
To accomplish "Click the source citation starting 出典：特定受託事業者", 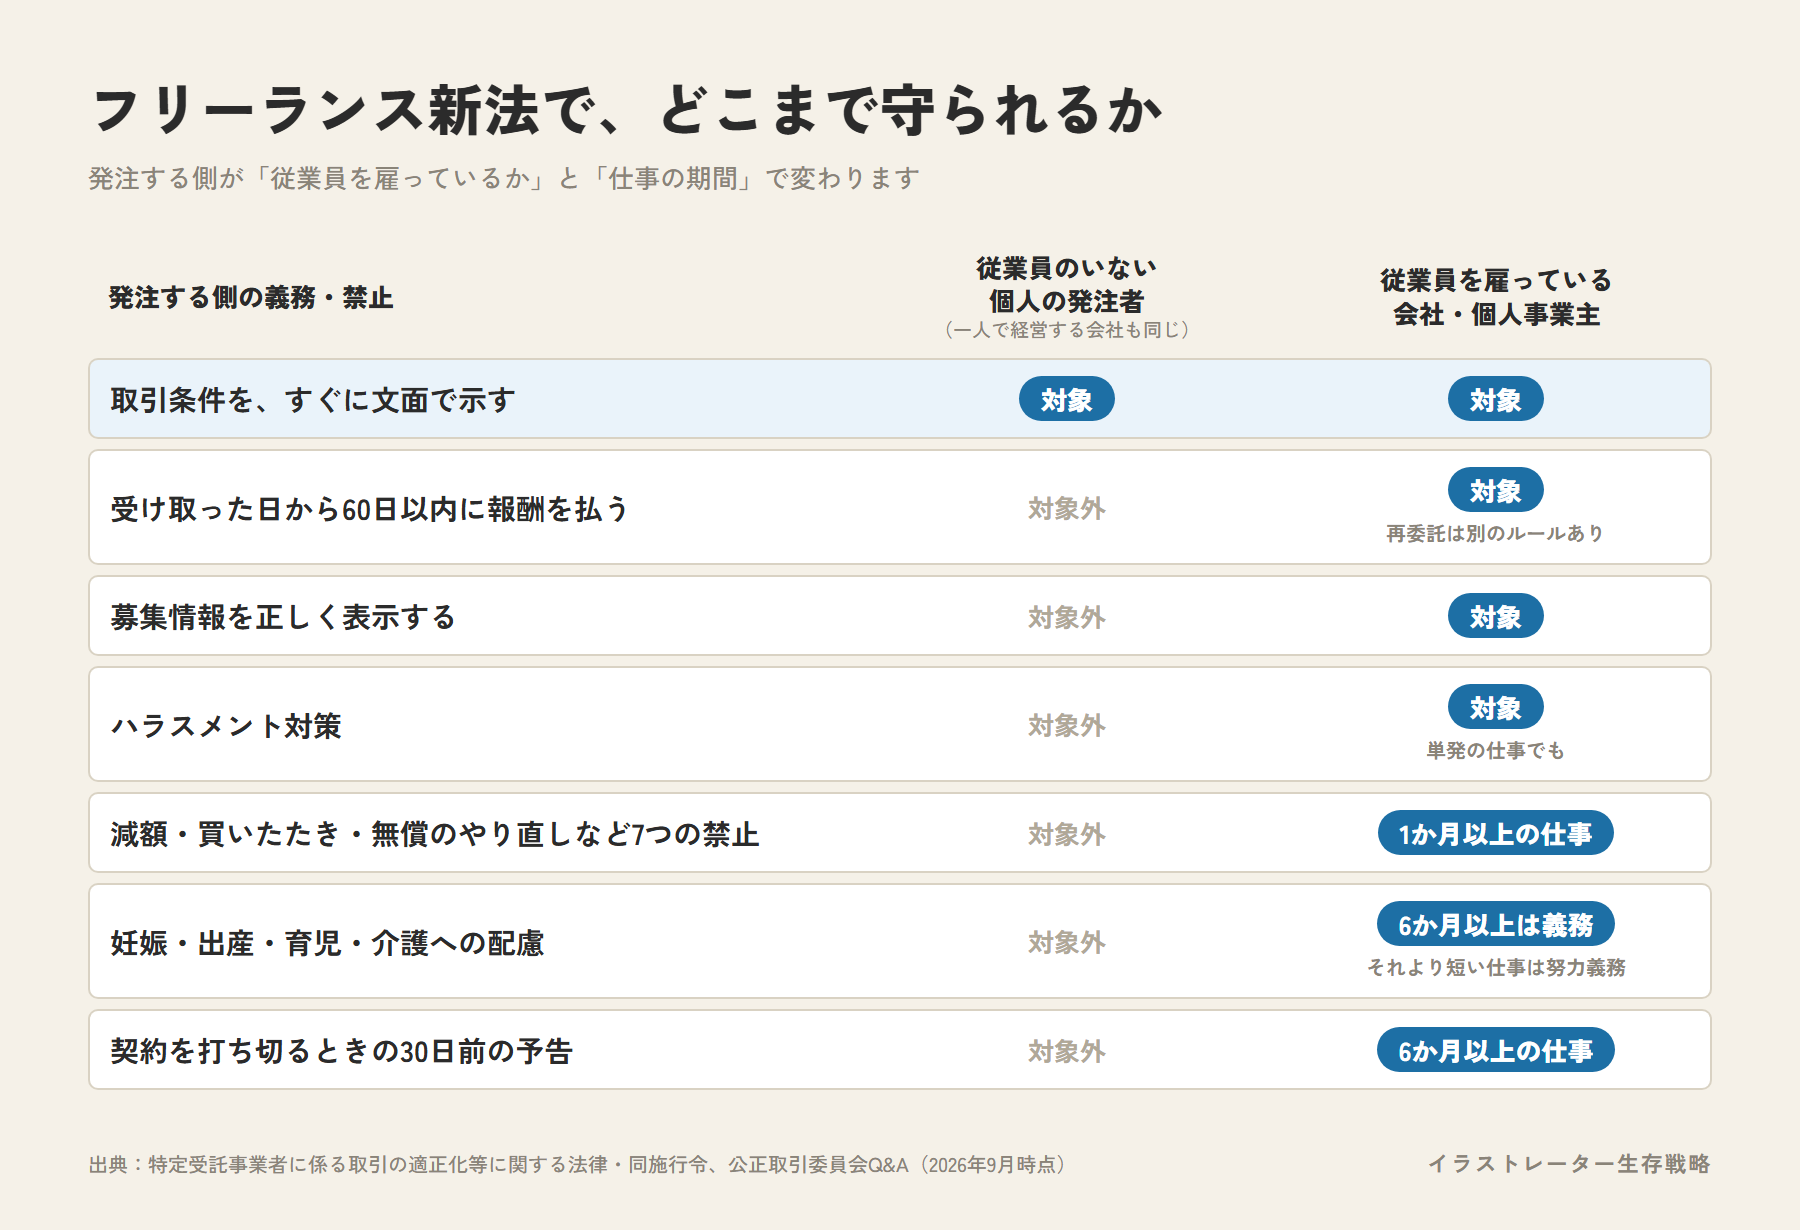I will click(x=580, y=1165).
